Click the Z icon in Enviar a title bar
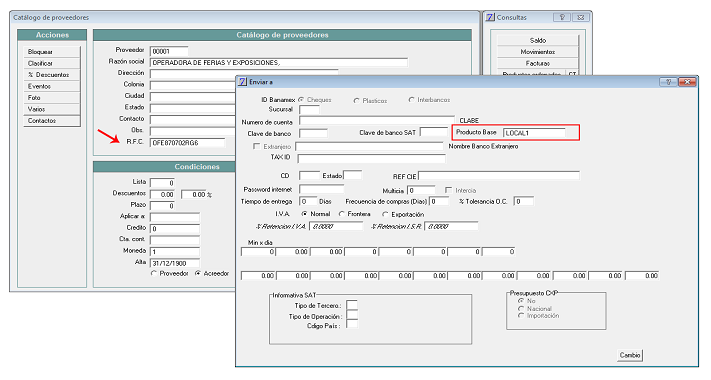Viewport: 711px width, 380px height. [243, 82]
